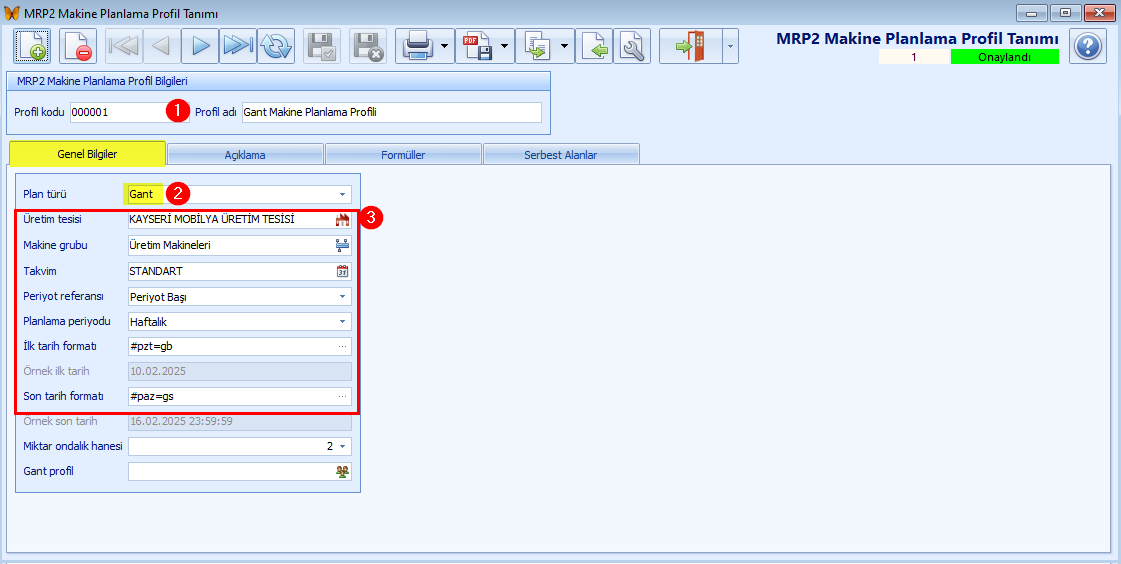Viewport: 1121px width, 564px height.
Task: Click the document with green left arrow icon
Action: pyautogui.click(x=594, y=46)
